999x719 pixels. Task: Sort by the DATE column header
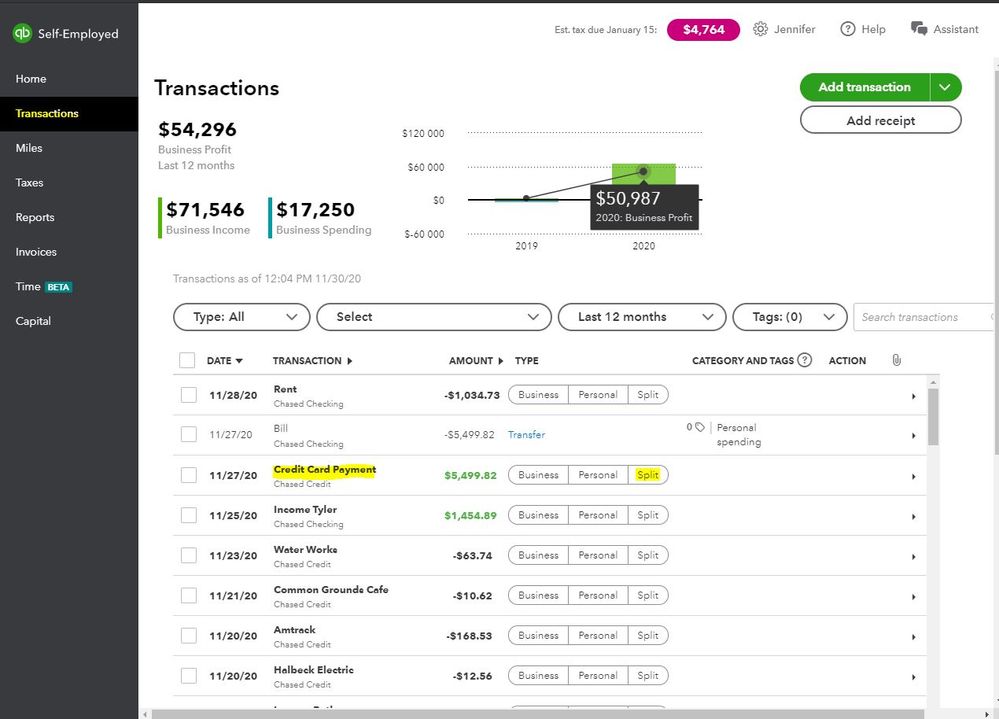point(224,360)
